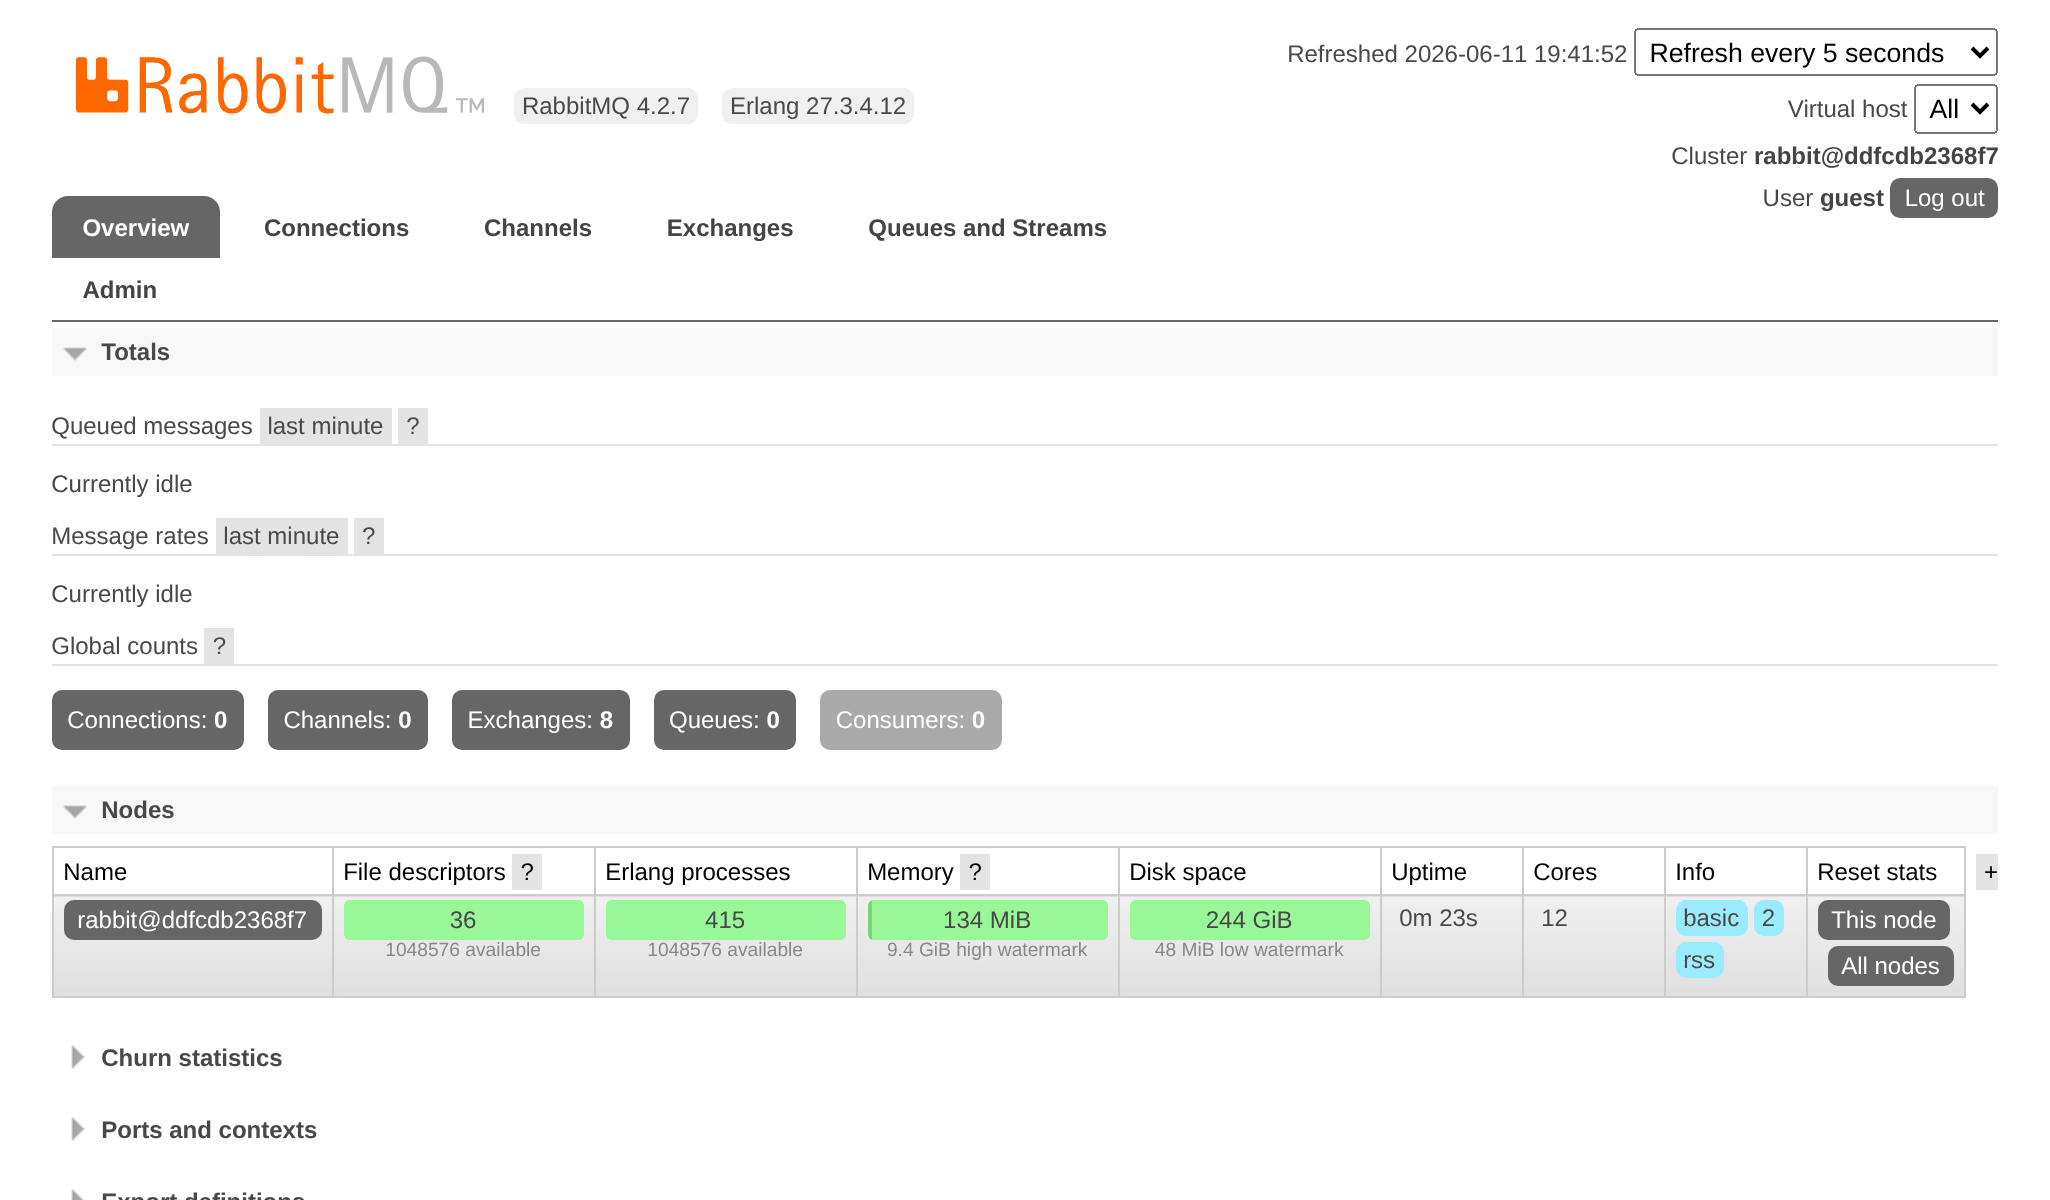Click Channels: 0 count button
Image resolution: width=2050 pixels, height=1200 pixels.
point(348,720)
